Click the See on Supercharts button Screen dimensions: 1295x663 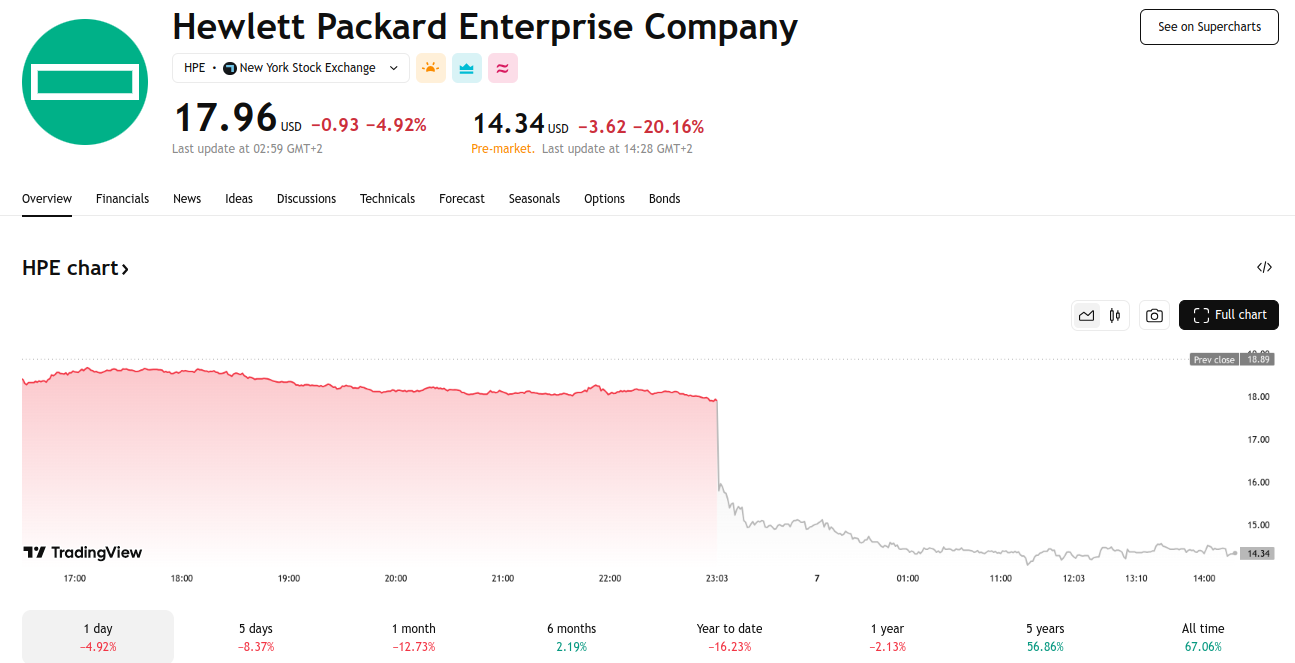tap(1209, 27)
